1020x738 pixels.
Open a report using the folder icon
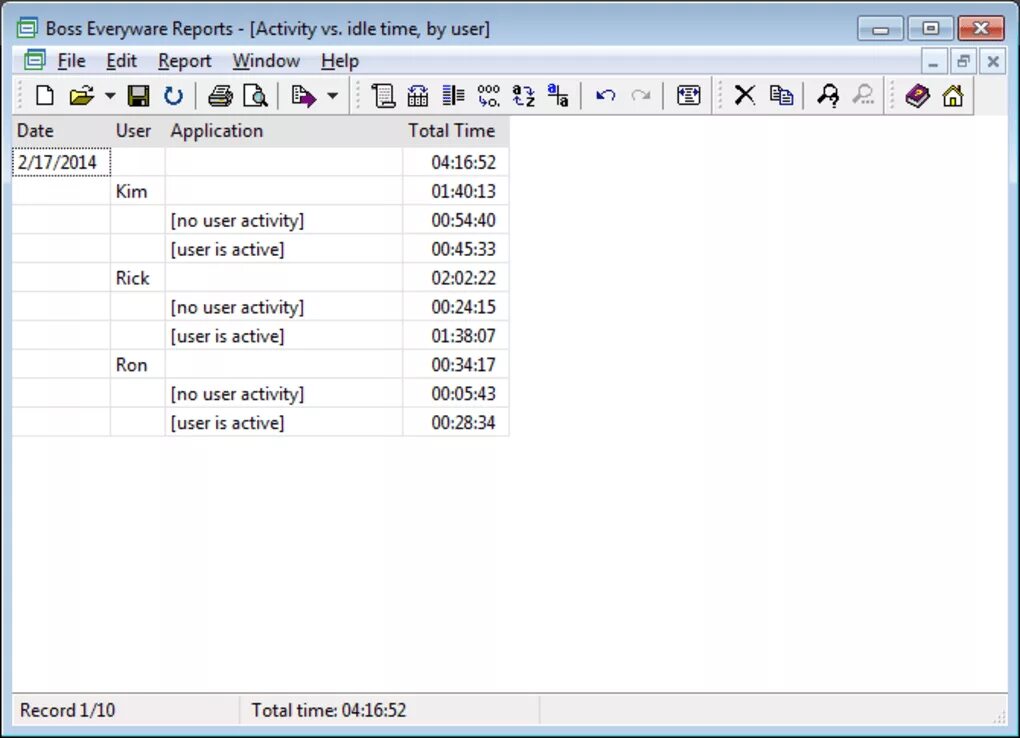click(82, 96)
